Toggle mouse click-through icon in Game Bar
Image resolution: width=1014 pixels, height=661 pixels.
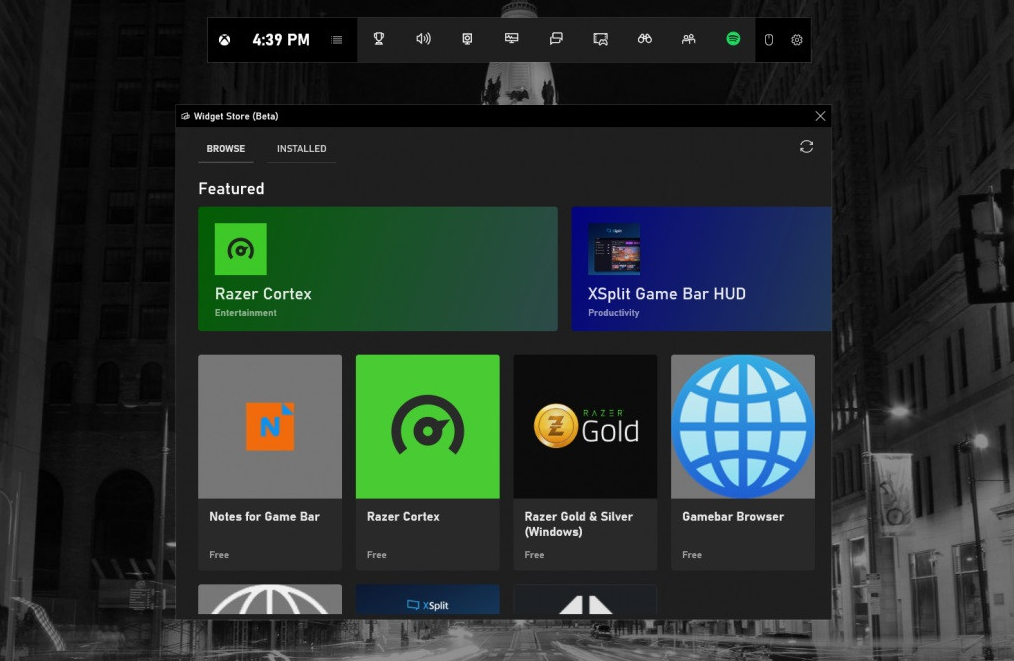[x=769, y=40]
